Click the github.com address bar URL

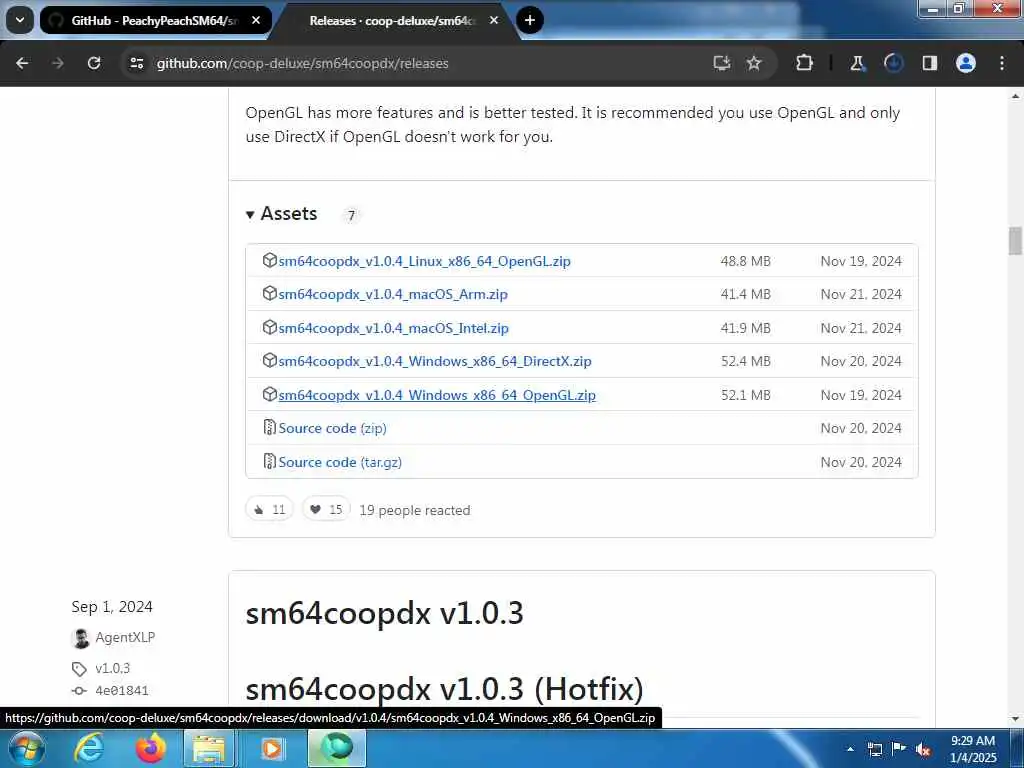point(302,63)
